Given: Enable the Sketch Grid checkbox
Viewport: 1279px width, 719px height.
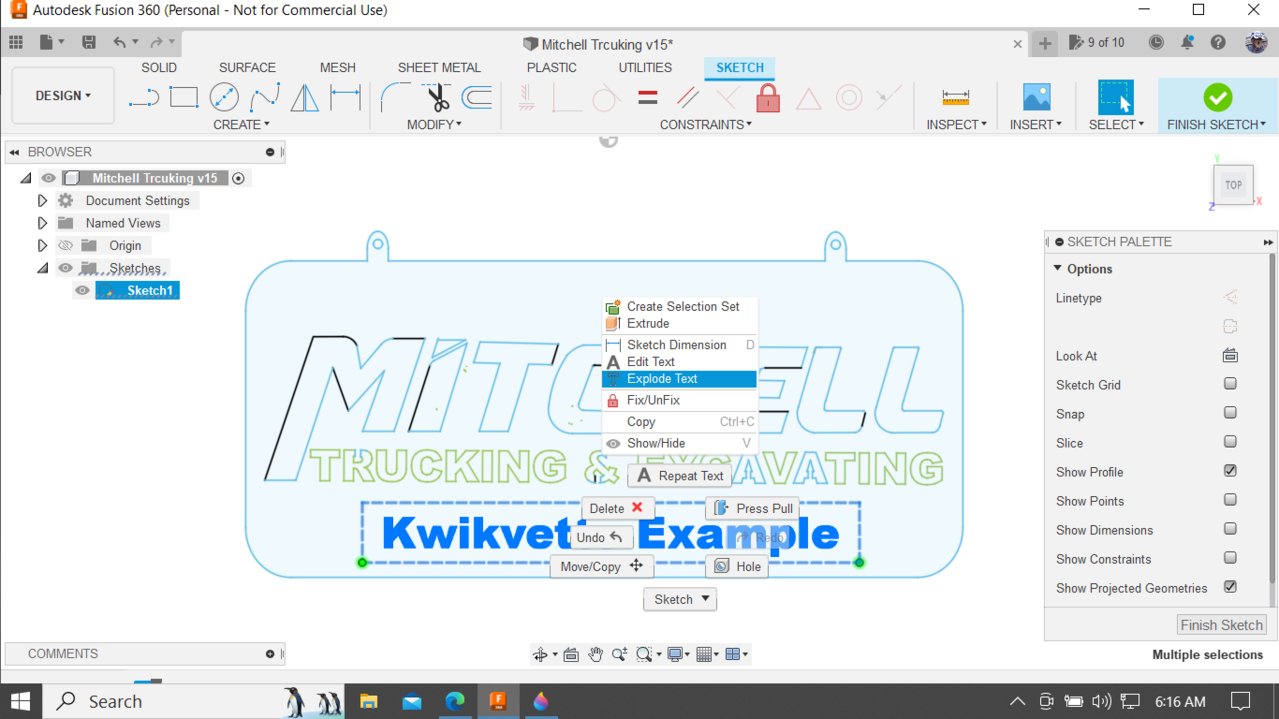Looking at the screenshot, I should tap(1230, 384).
